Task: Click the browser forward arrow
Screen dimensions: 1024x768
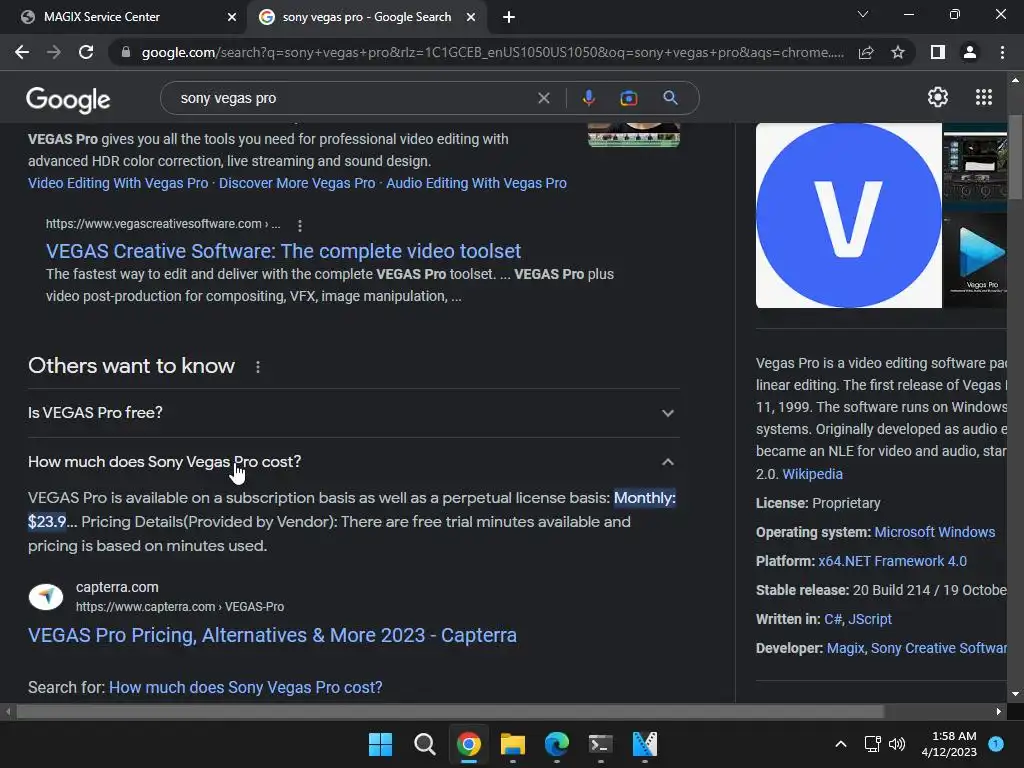Action: tap(54, 52)
